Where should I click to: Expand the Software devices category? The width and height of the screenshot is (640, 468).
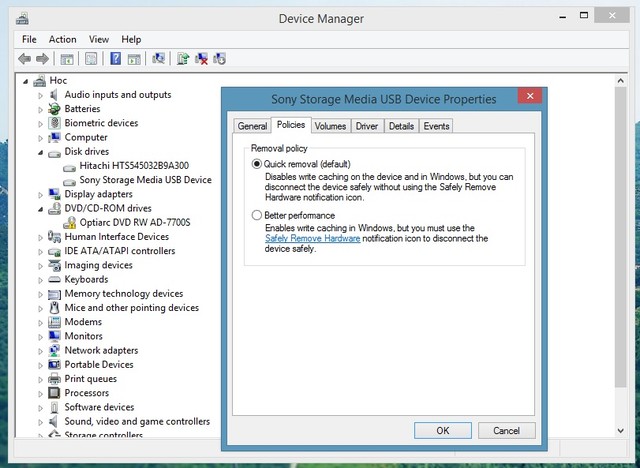click(40, 408)
